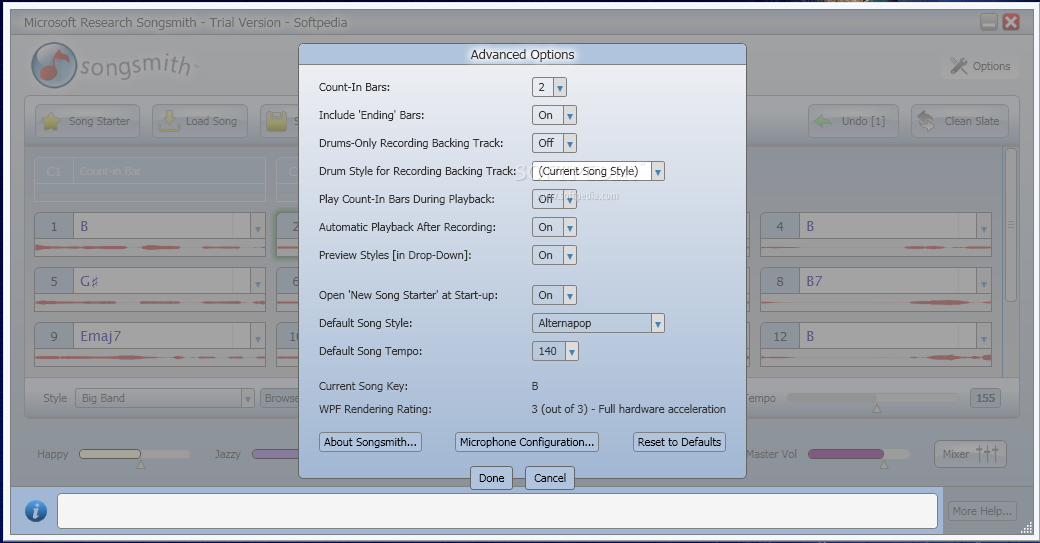Select bar 8 chord B7 cell

pos(888,282)
